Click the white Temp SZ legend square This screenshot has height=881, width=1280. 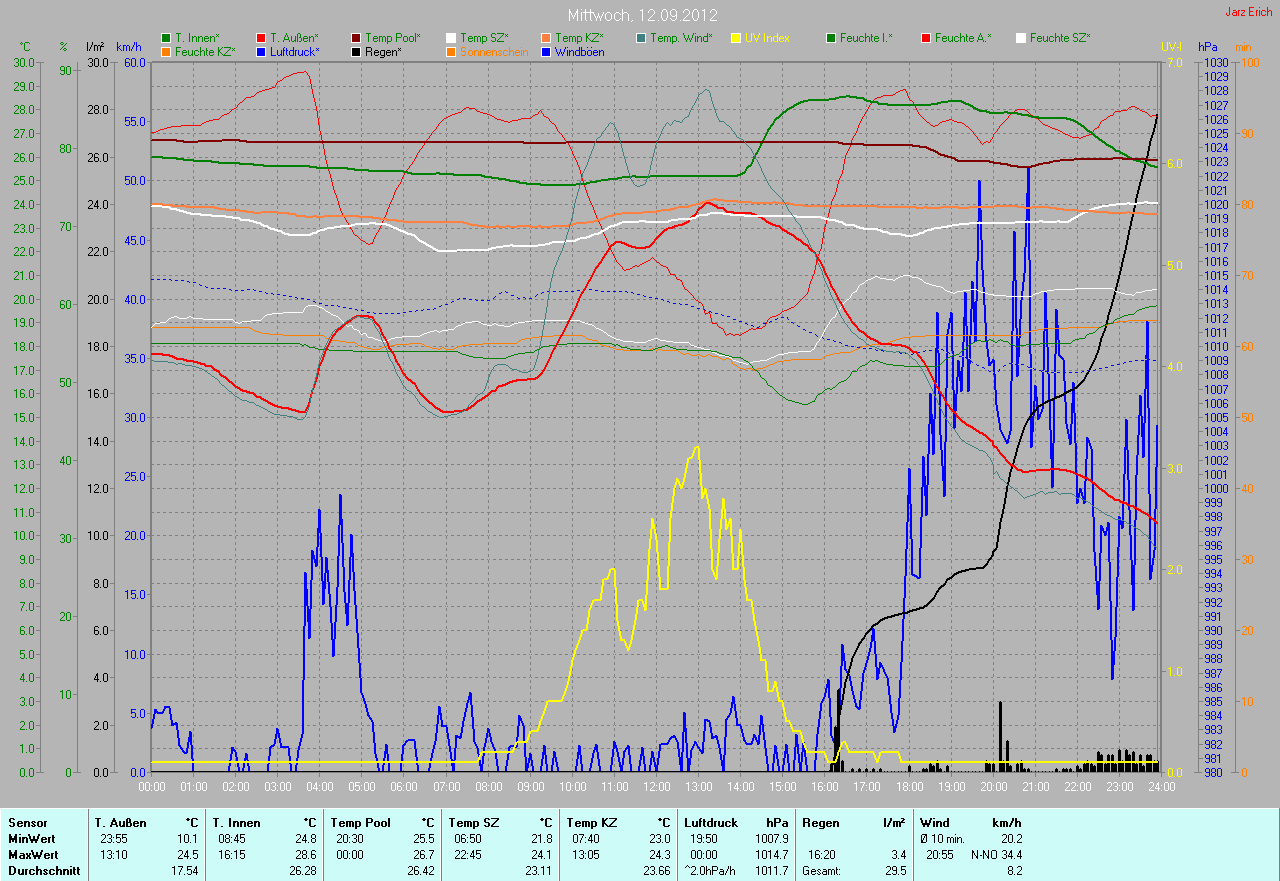coord(451,38)
